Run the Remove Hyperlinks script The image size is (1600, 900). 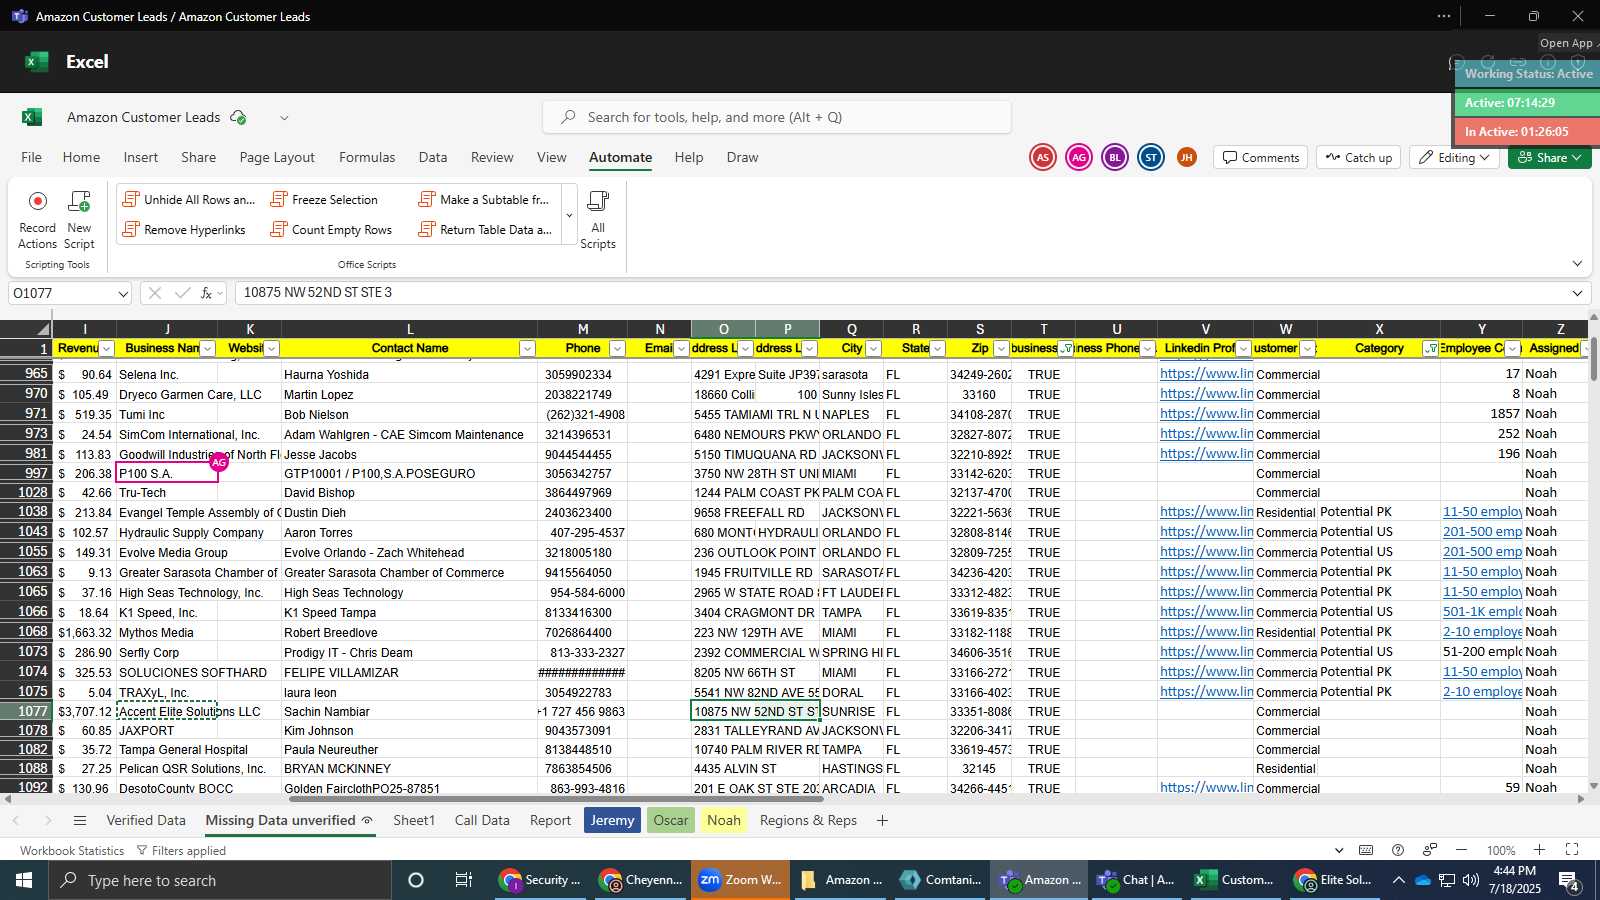pos(184,230)
